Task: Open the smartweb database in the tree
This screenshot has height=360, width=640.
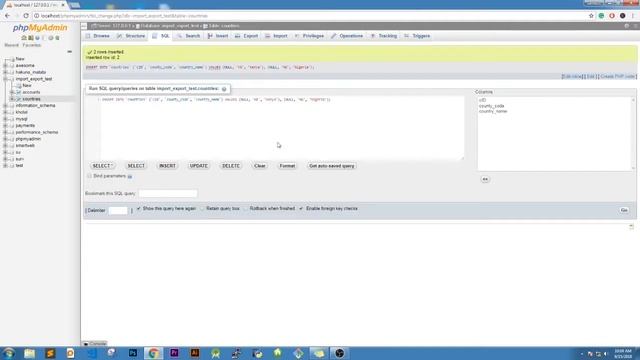Action: [25, 146]
